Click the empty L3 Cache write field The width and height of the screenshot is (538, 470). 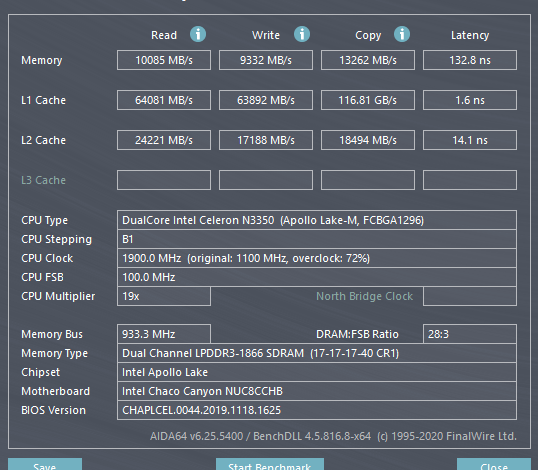pos(266,180)
